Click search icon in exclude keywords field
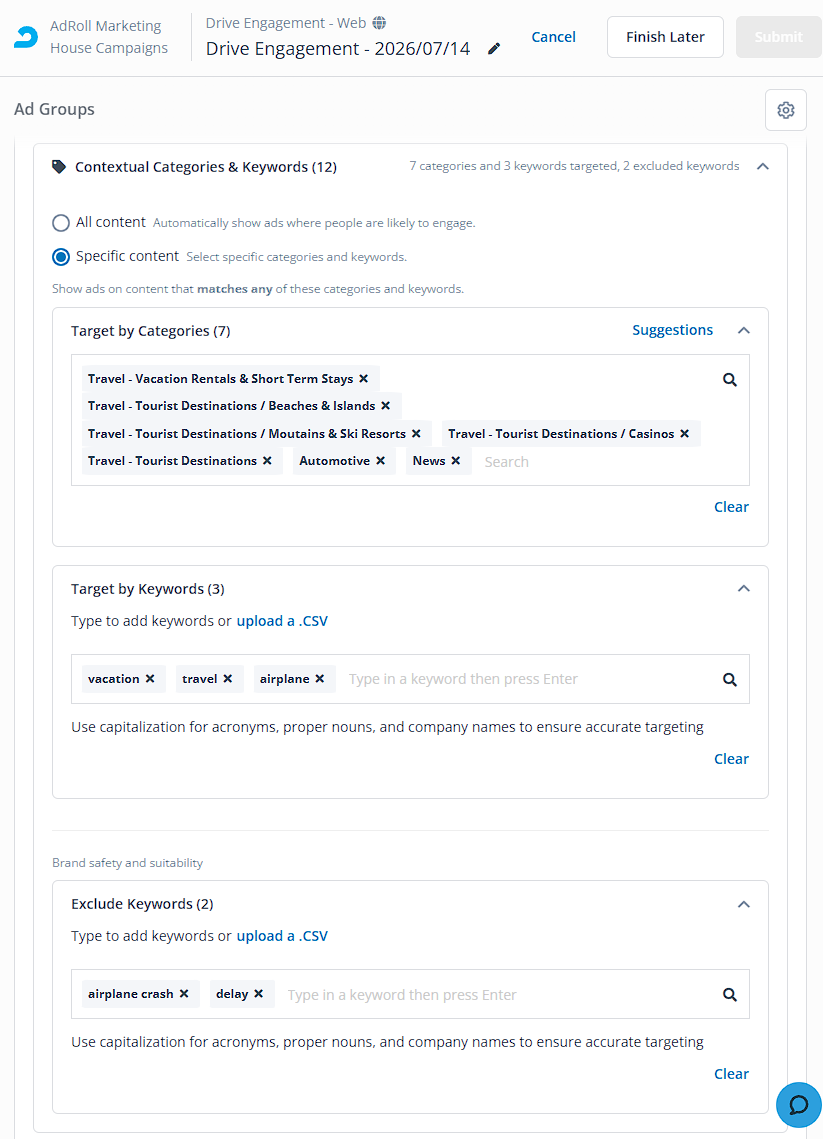 coord(730,994)
